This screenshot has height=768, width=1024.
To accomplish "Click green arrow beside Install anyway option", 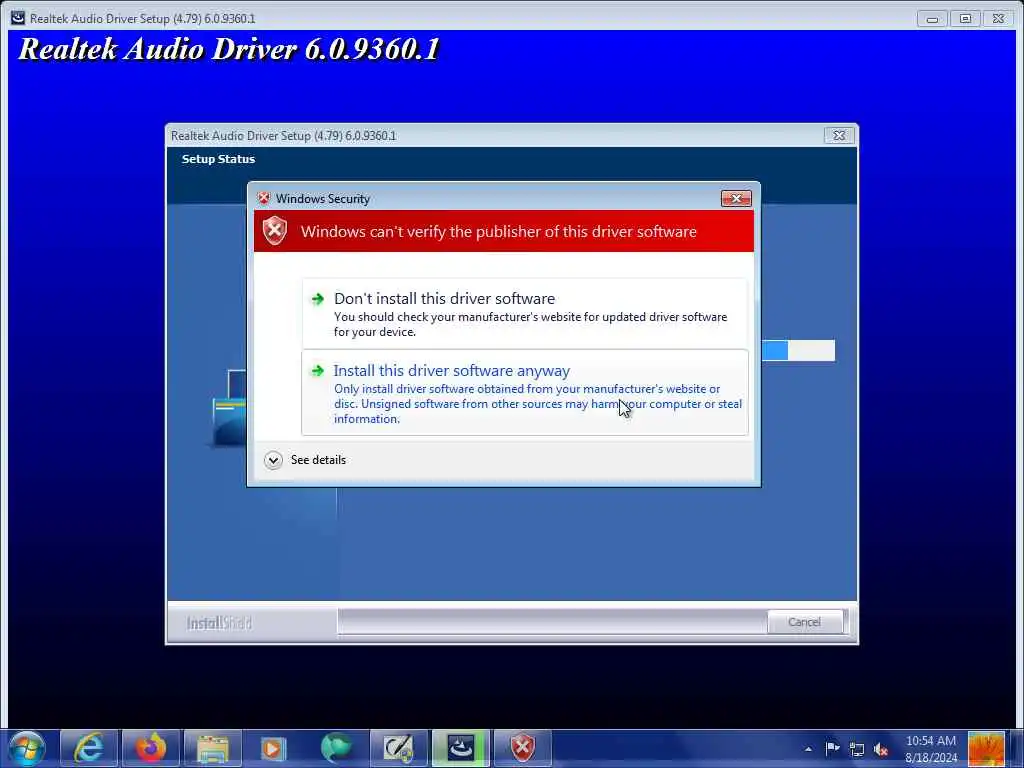I will [317, 371].
